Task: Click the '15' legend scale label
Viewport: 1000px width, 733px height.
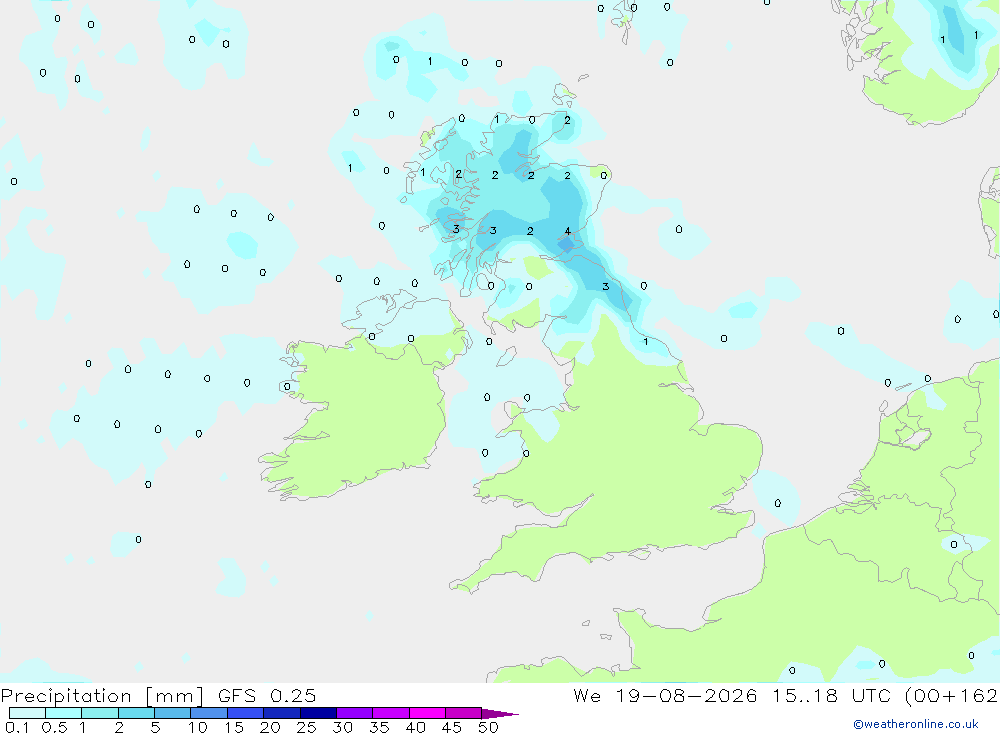Action: (x=234, y=727)
